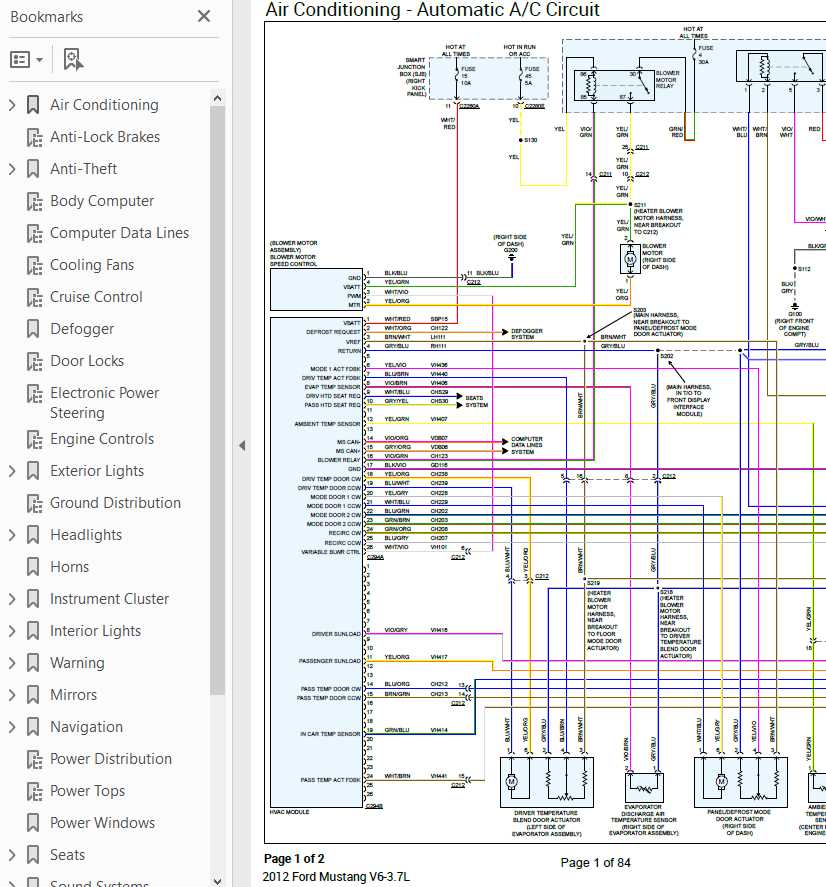Expand the Air Conditioning bookmark
This screenshot has width=826, height=887.
(x=12, y=105)
